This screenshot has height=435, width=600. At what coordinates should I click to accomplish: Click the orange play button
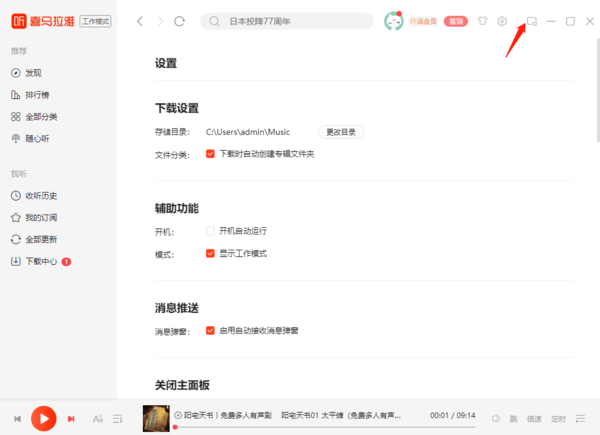(x=43, y=418)
